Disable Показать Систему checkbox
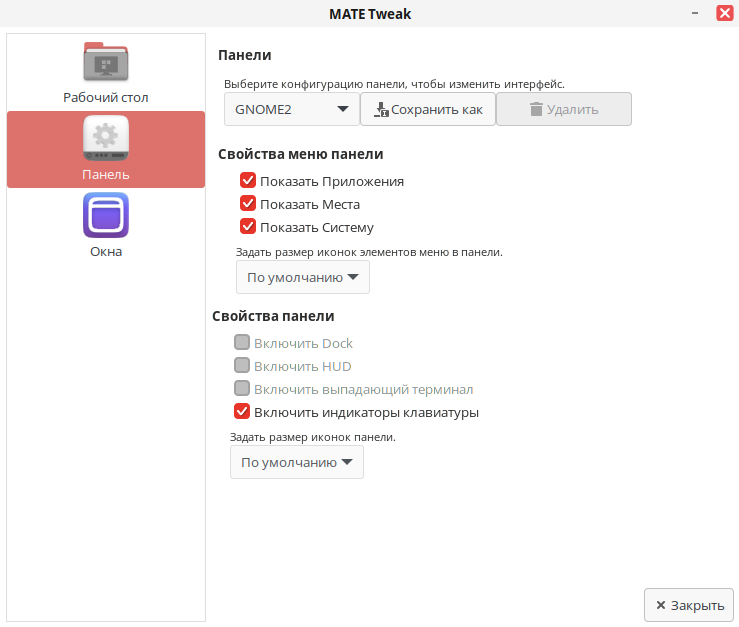 click(248, 227)
